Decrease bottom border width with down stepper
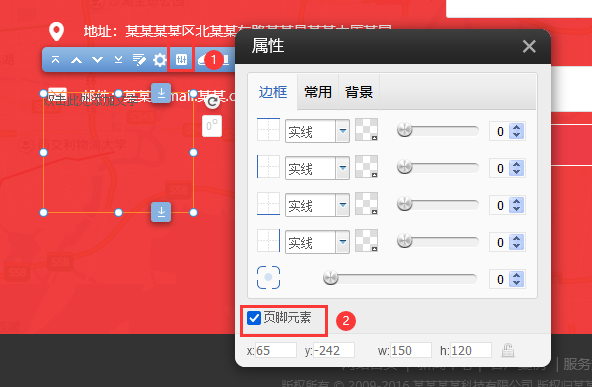The image size is (592, 387). 516,209
